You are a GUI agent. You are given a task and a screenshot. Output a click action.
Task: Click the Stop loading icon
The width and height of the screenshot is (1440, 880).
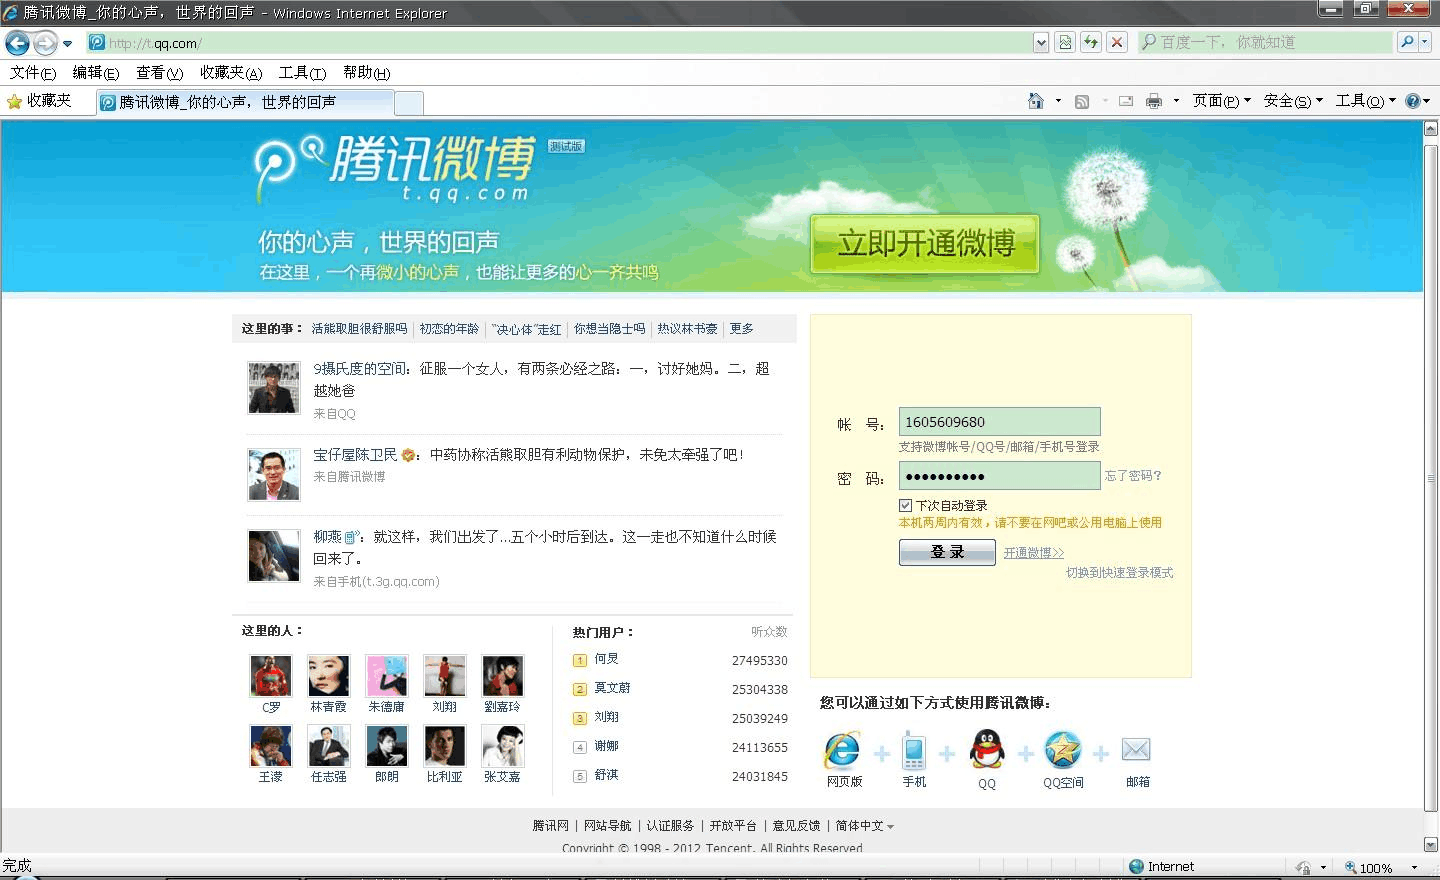[x=1117, y=43]
